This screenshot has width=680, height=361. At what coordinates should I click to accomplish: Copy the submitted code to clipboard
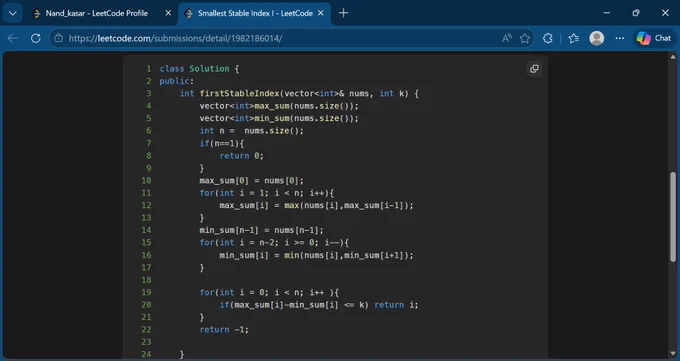534,69
